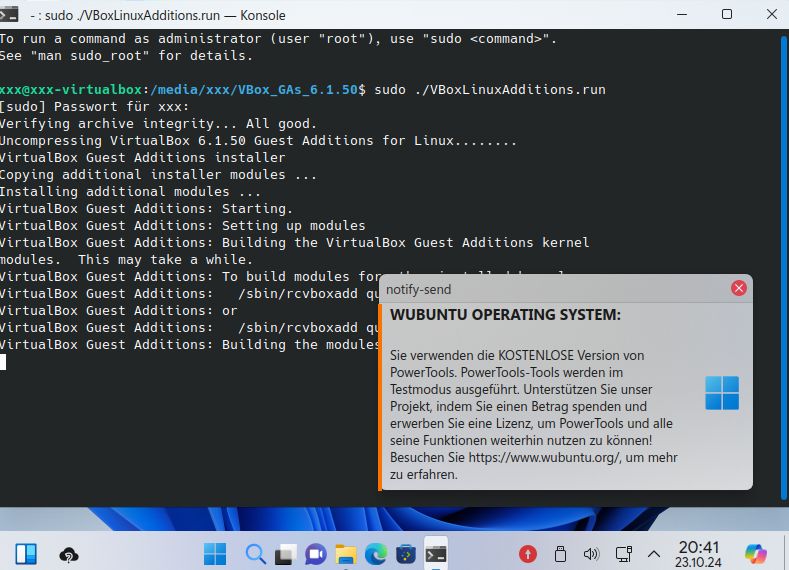Screen dimensions: 789x570
Task: Click the https://www.wubuntu.org/ link text
Action: click(544, 457)
